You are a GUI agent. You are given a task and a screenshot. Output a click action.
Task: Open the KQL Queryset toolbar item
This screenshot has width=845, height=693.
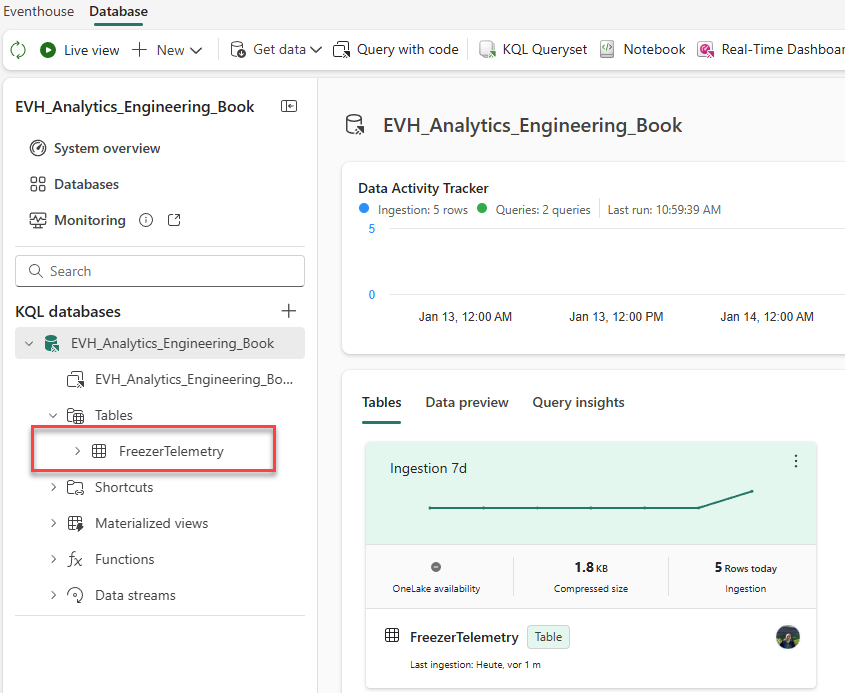click(x=533, y=50)
